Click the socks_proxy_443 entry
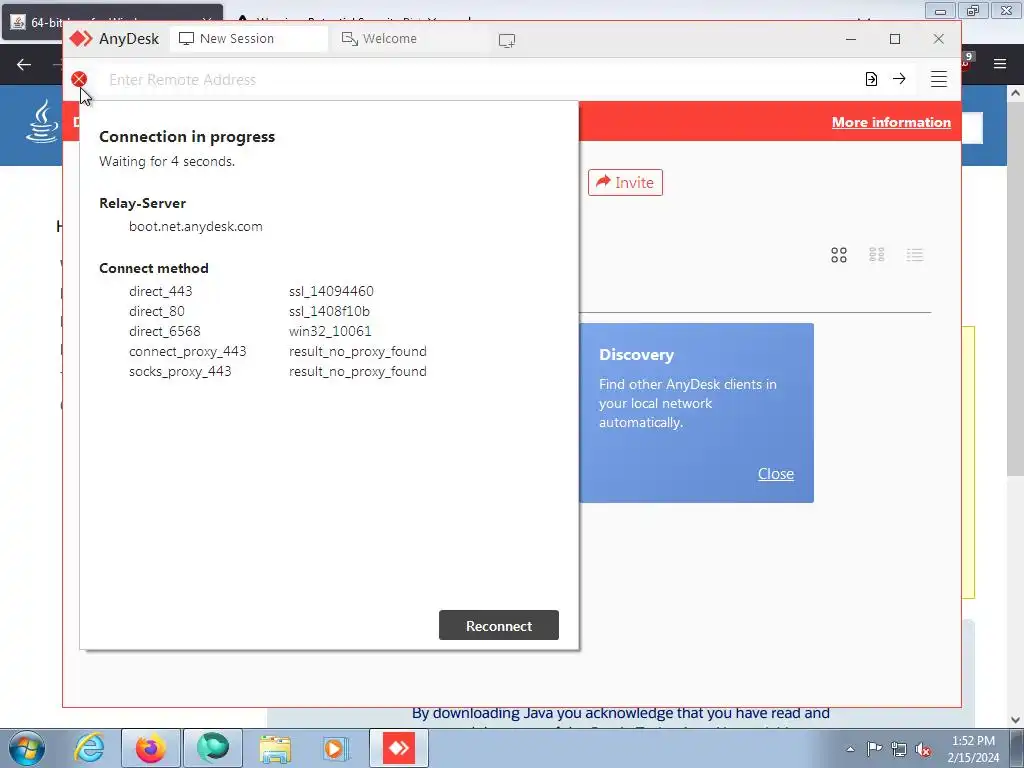This screenshot has width=1024, height=768. pyautogui.click(x=180, y=372)
